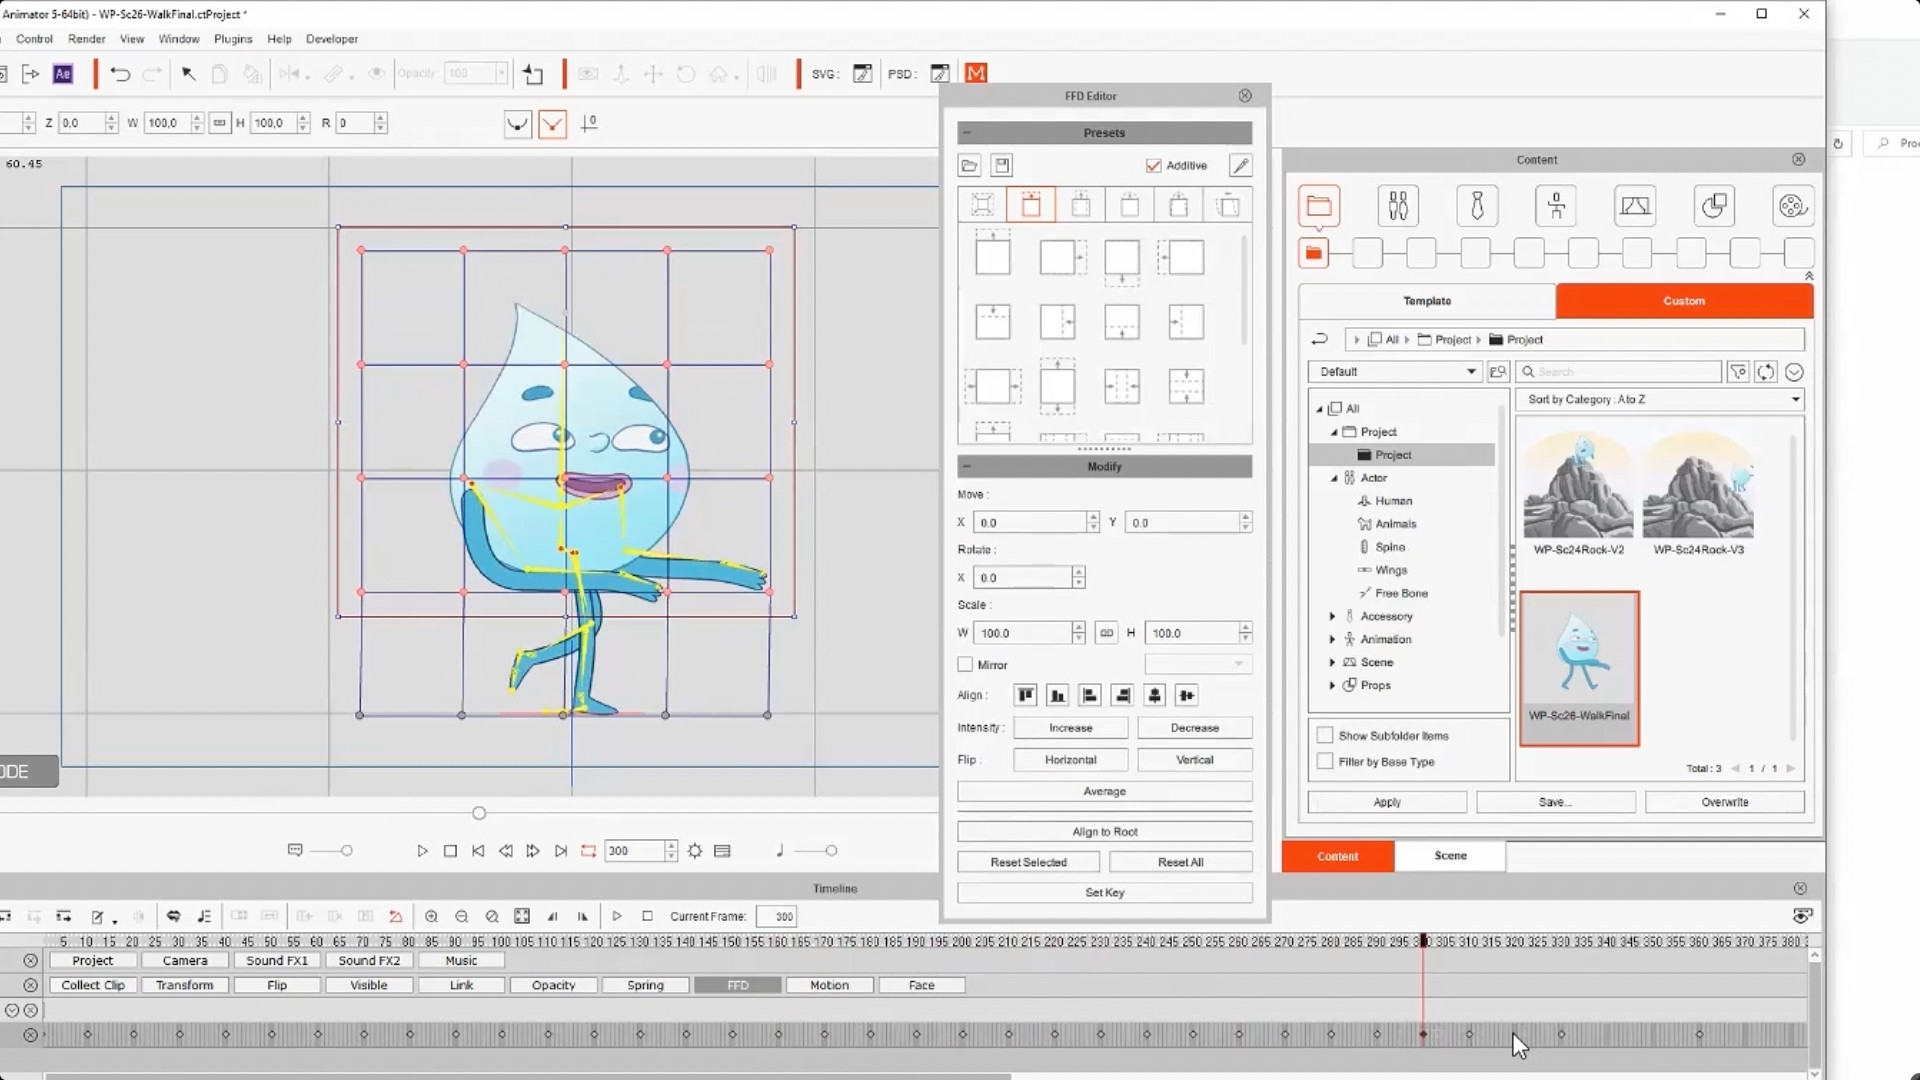Expand the Animation tree node
The width and height of the screenshot is (1920, 1080).
pos(1332,639)
